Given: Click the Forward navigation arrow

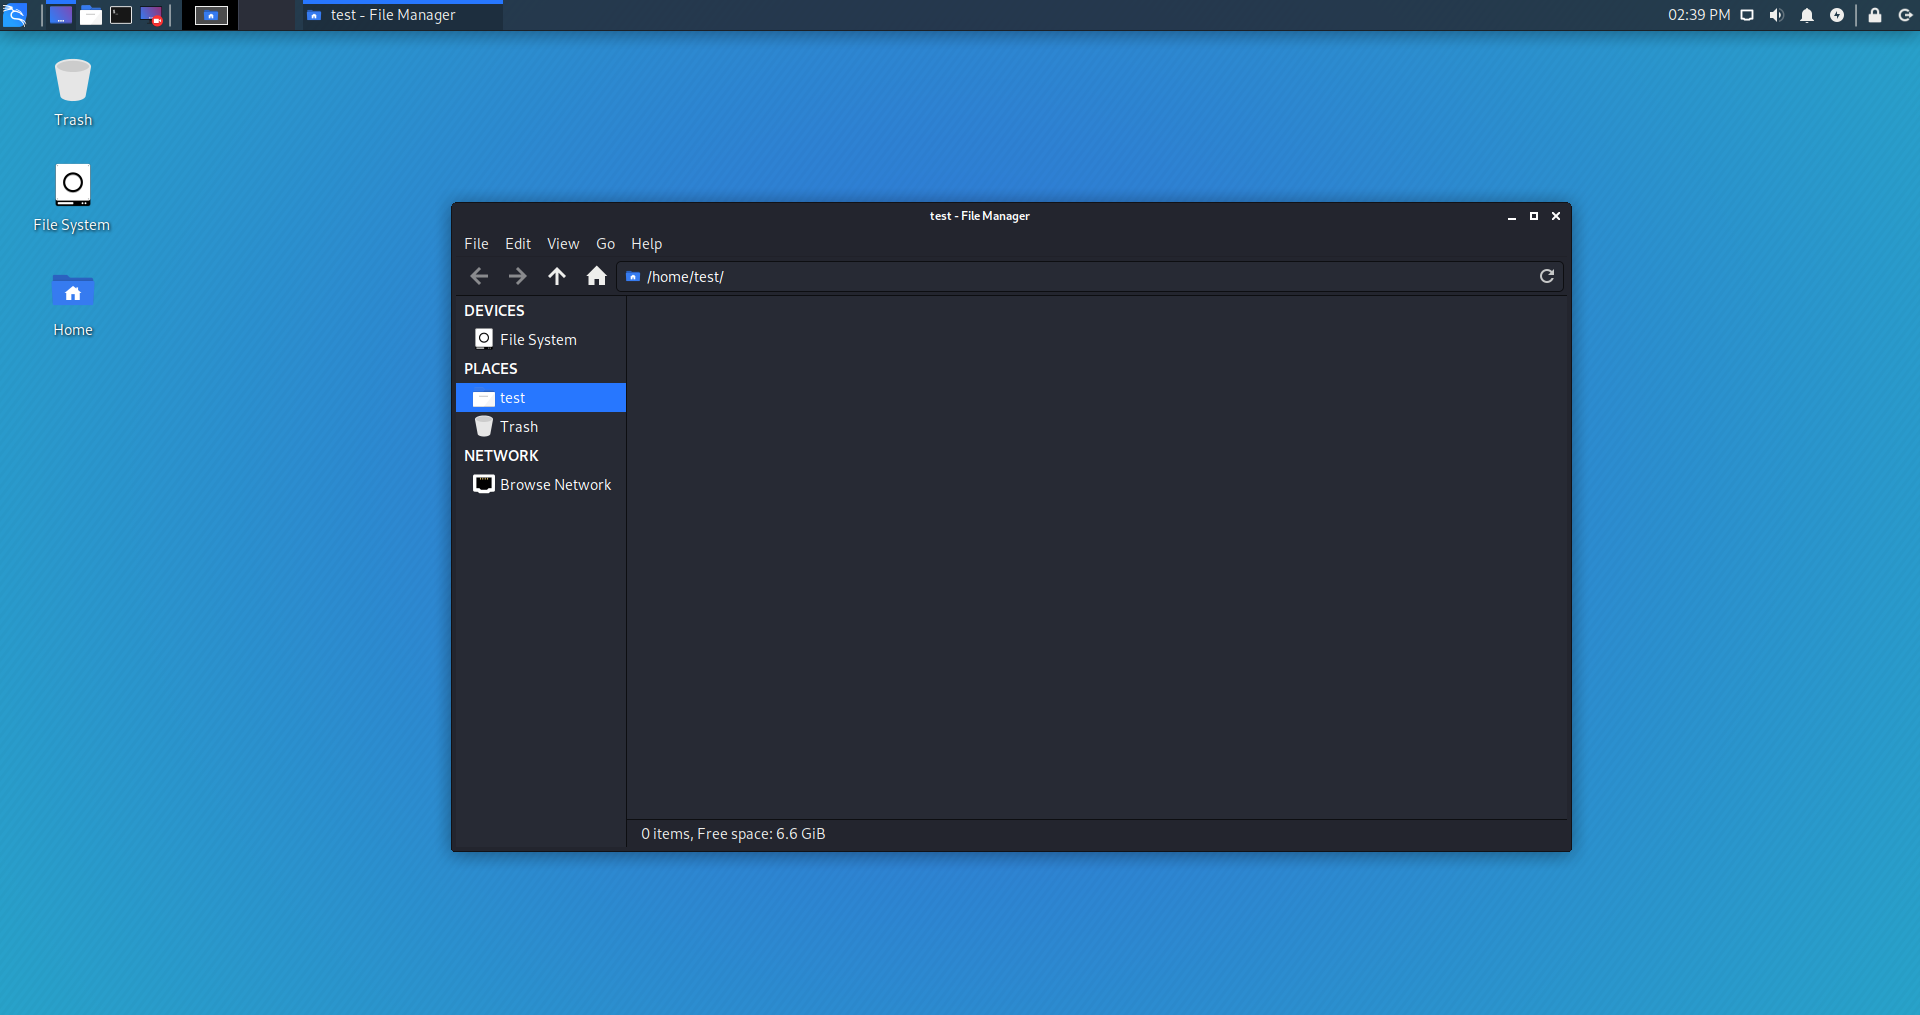Looking at the screenshot, I should (517, 276).
